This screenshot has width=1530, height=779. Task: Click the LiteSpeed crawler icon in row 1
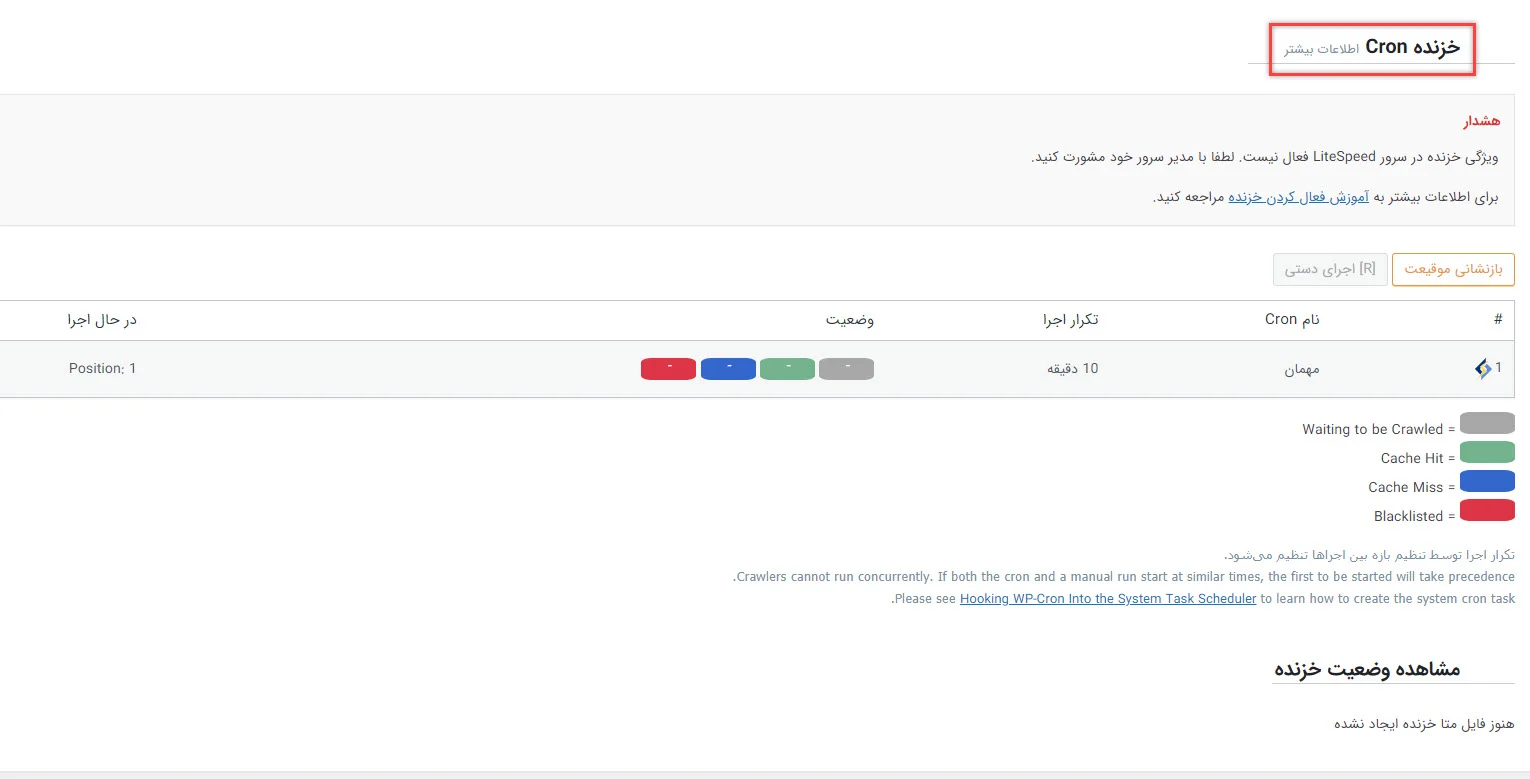pyautogui.click(x=1483, y=369)
